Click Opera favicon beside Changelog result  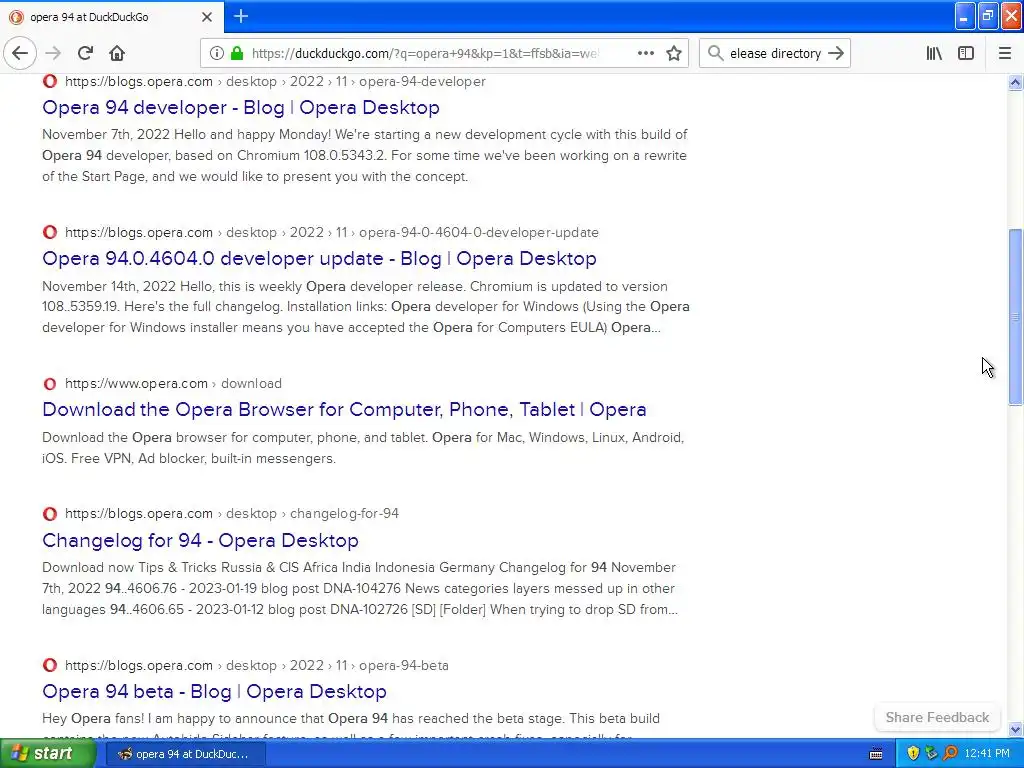pyautogui.click(x=50, y=514)
